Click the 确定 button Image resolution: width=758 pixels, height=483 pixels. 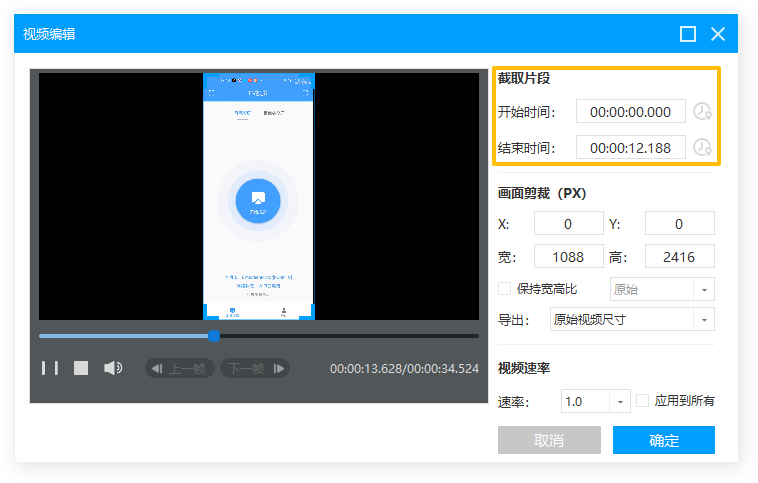tap(663, 441)
